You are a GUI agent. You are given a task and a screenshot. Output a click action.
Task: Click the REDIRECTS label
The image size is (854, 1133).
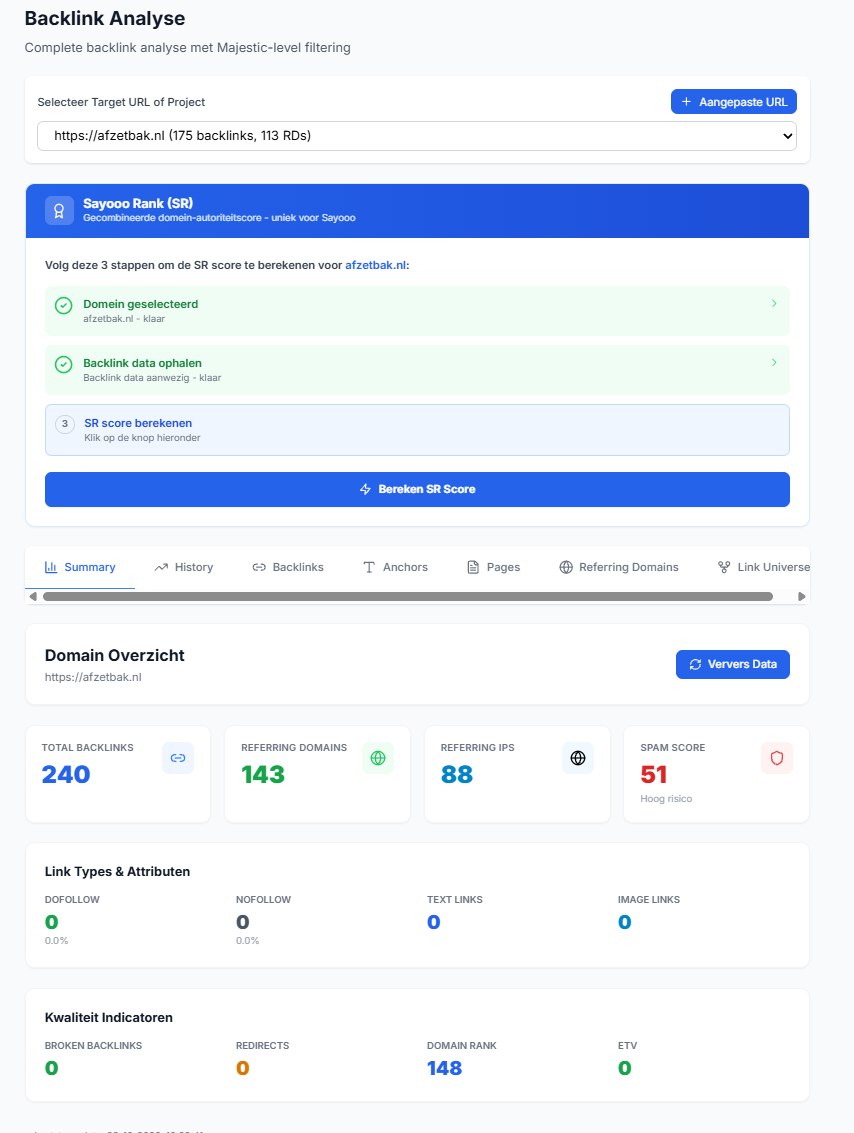(x=262, y=1046)
